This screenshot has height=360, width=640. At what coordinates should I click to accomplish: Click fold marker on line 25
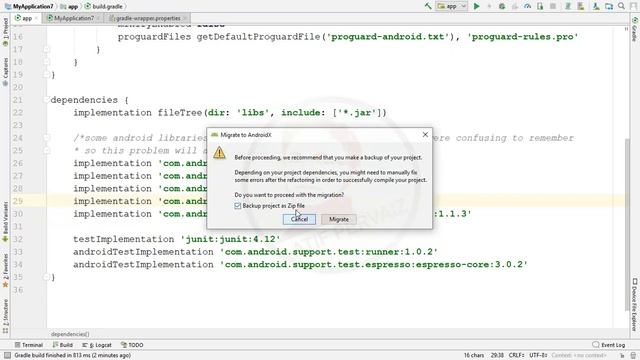pos(46,150)
